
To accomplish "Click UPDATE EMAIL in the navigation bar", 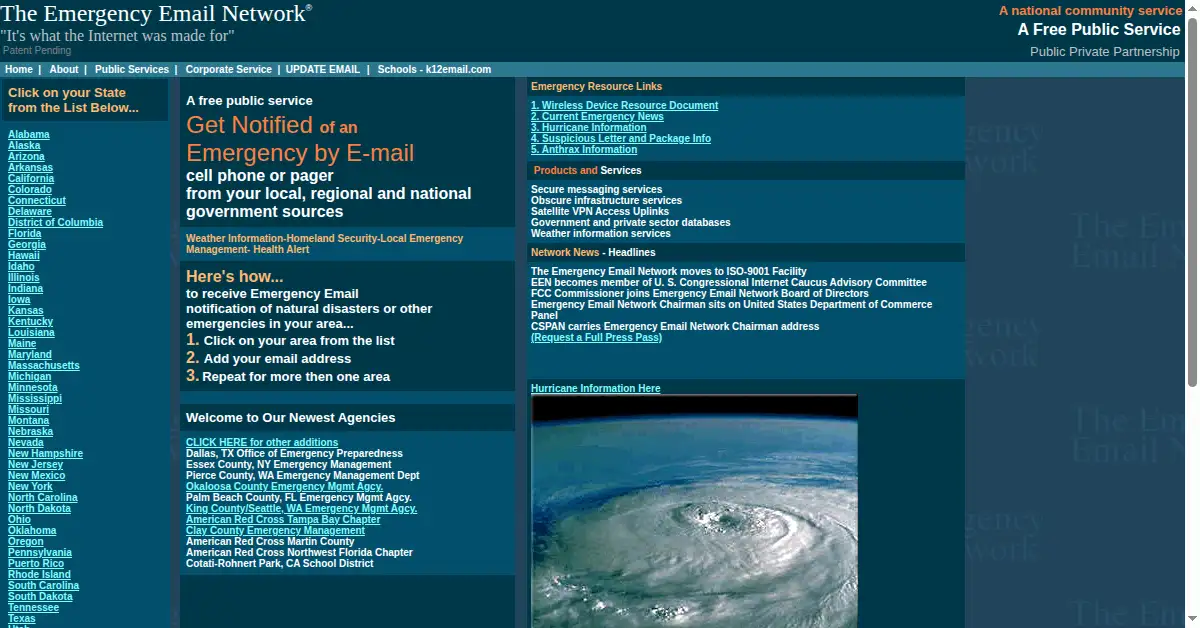I will (323, 69).
